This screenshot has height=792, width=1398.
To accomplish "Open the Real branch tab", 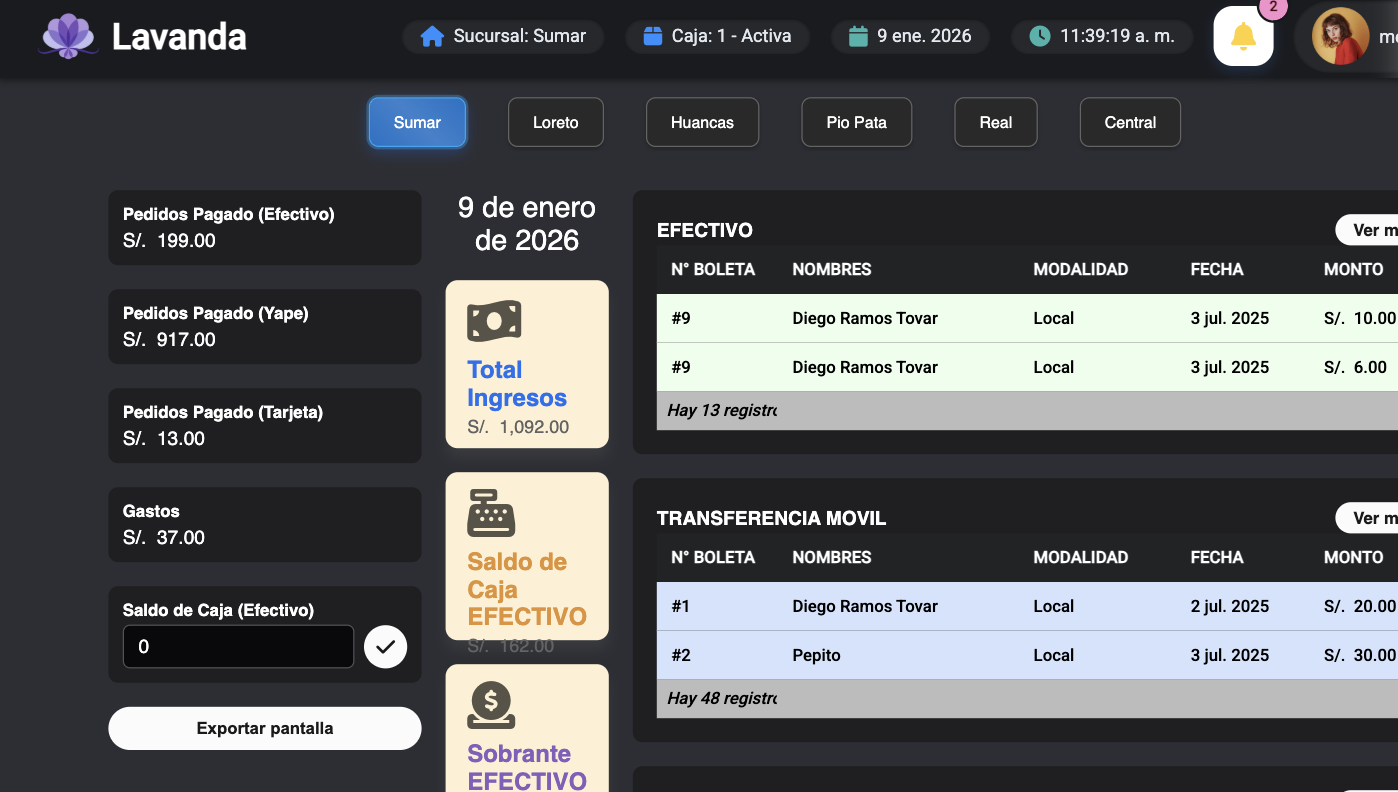I will 995,123.
